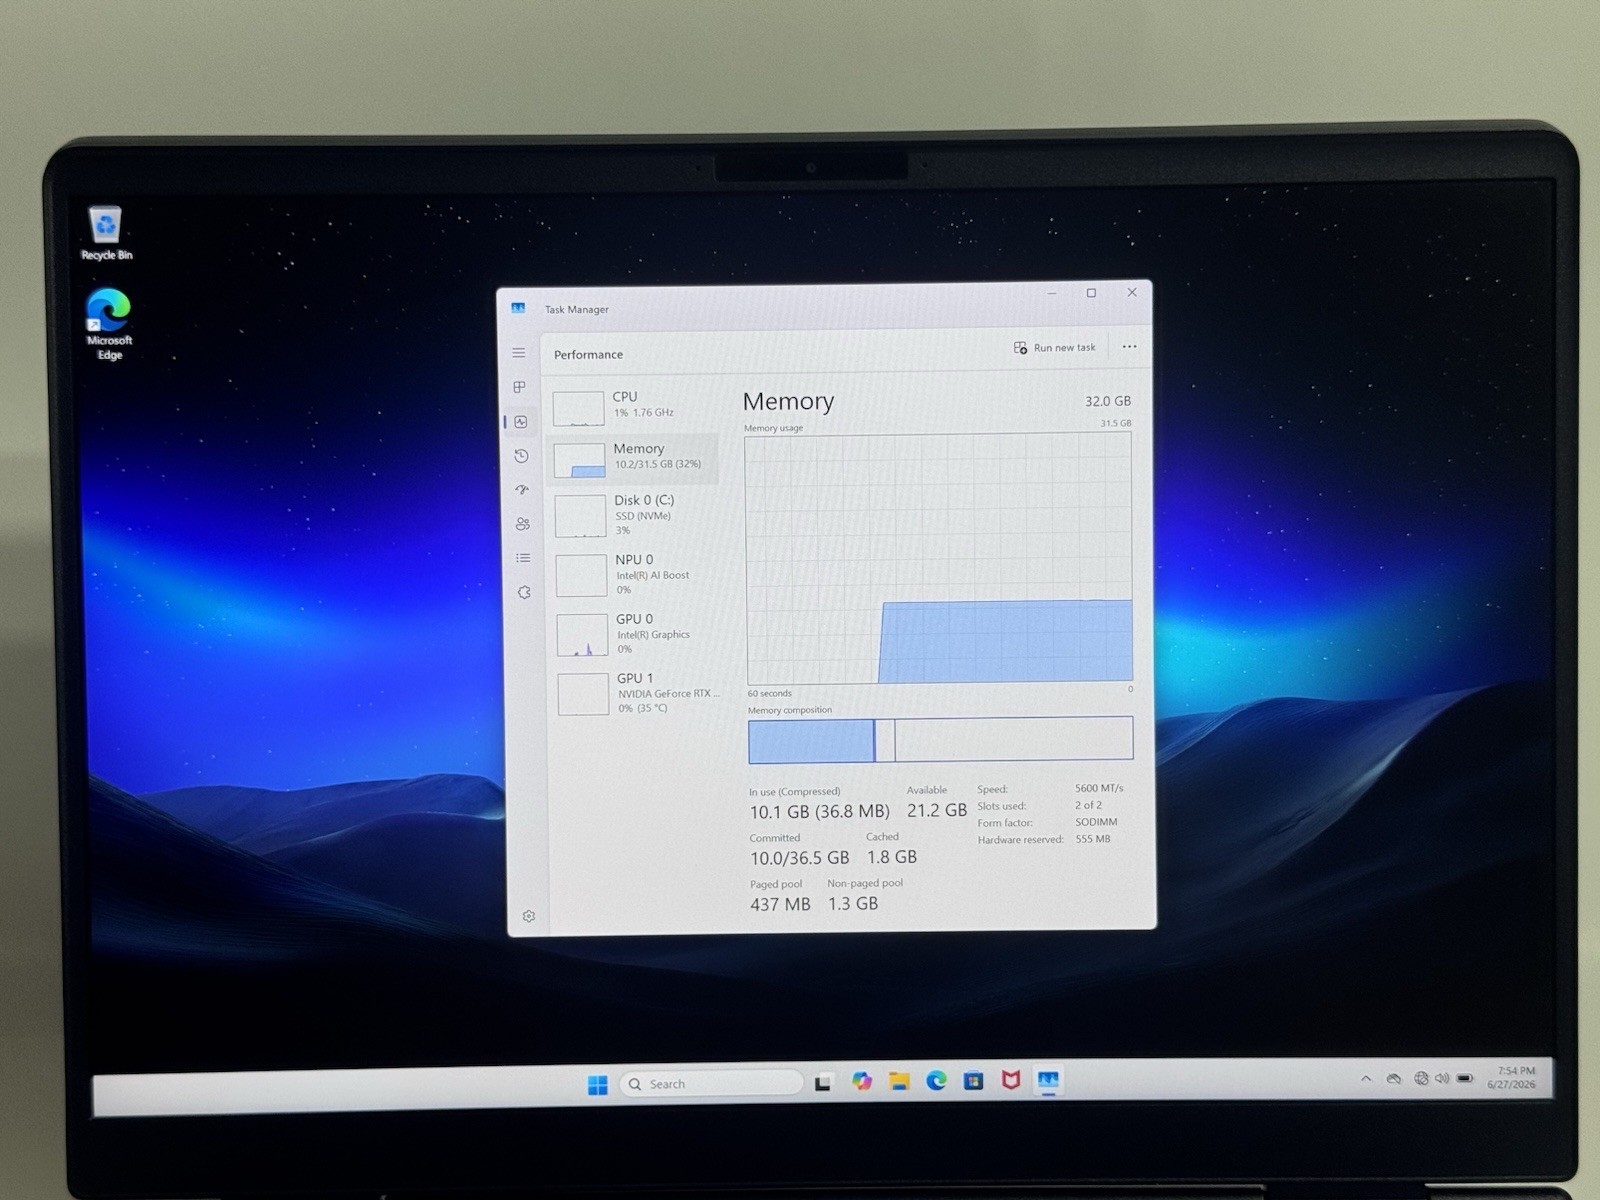Select the Memory performance item
Image resolution: width=1600 pixels, height=1200 pixels.
pos(634,458)
